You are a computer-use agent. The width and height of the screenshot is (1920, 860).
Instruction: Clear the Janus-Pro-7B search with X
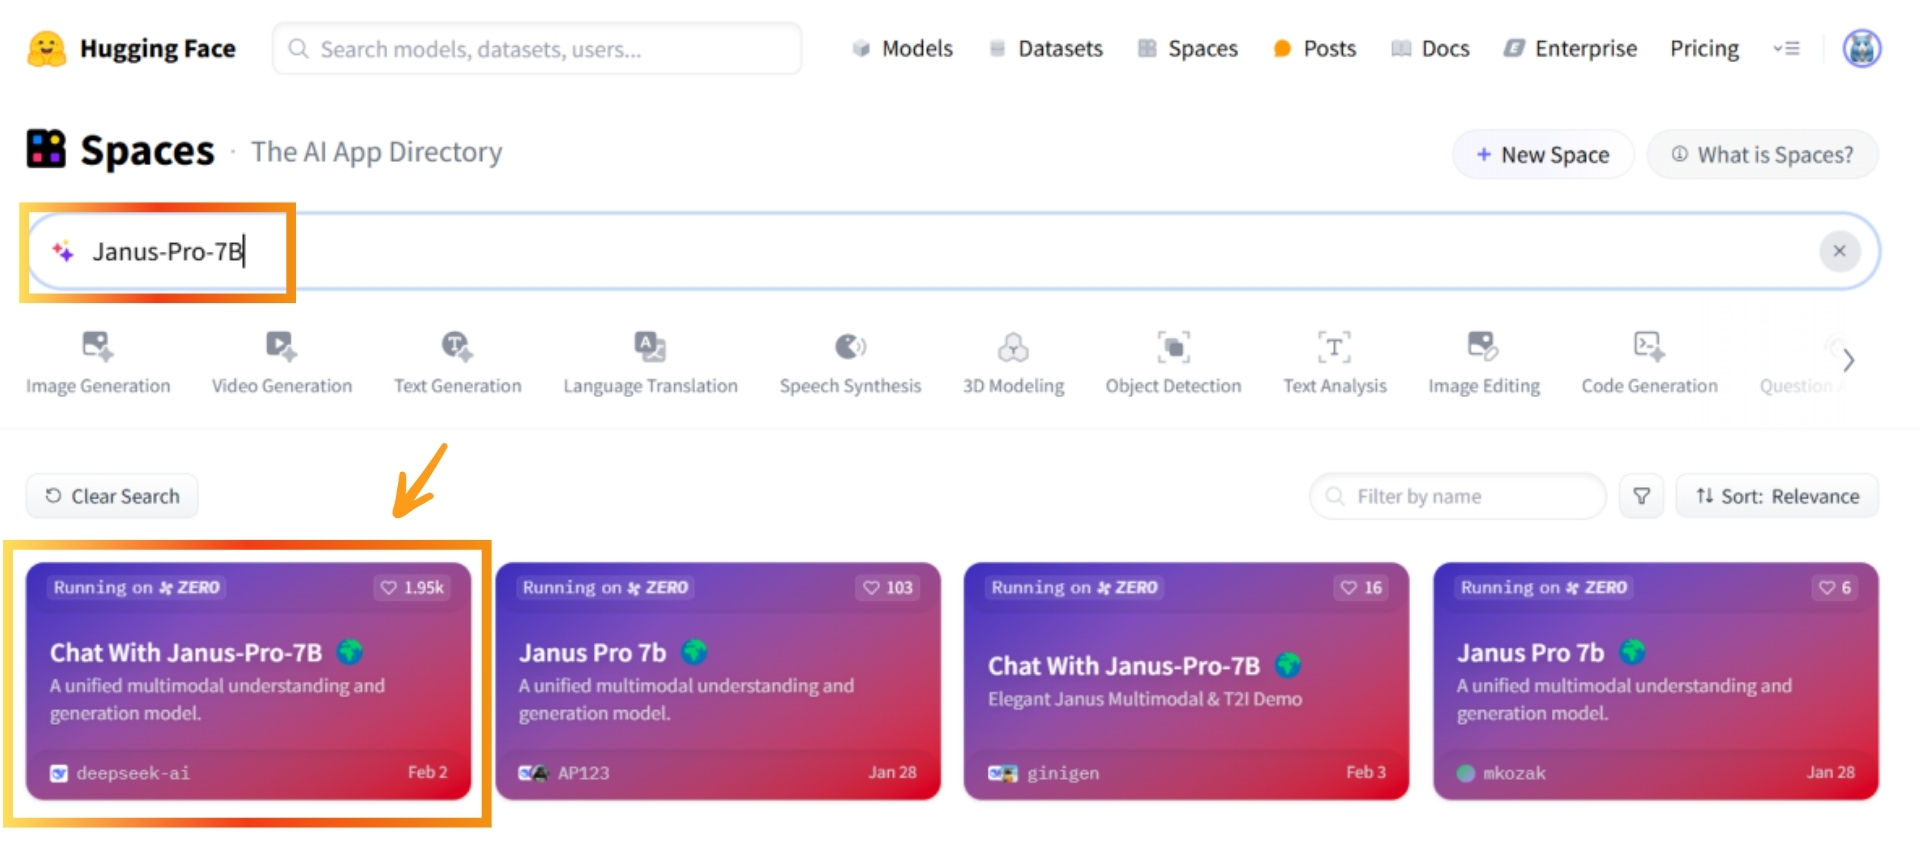[x=1839, y=251]
